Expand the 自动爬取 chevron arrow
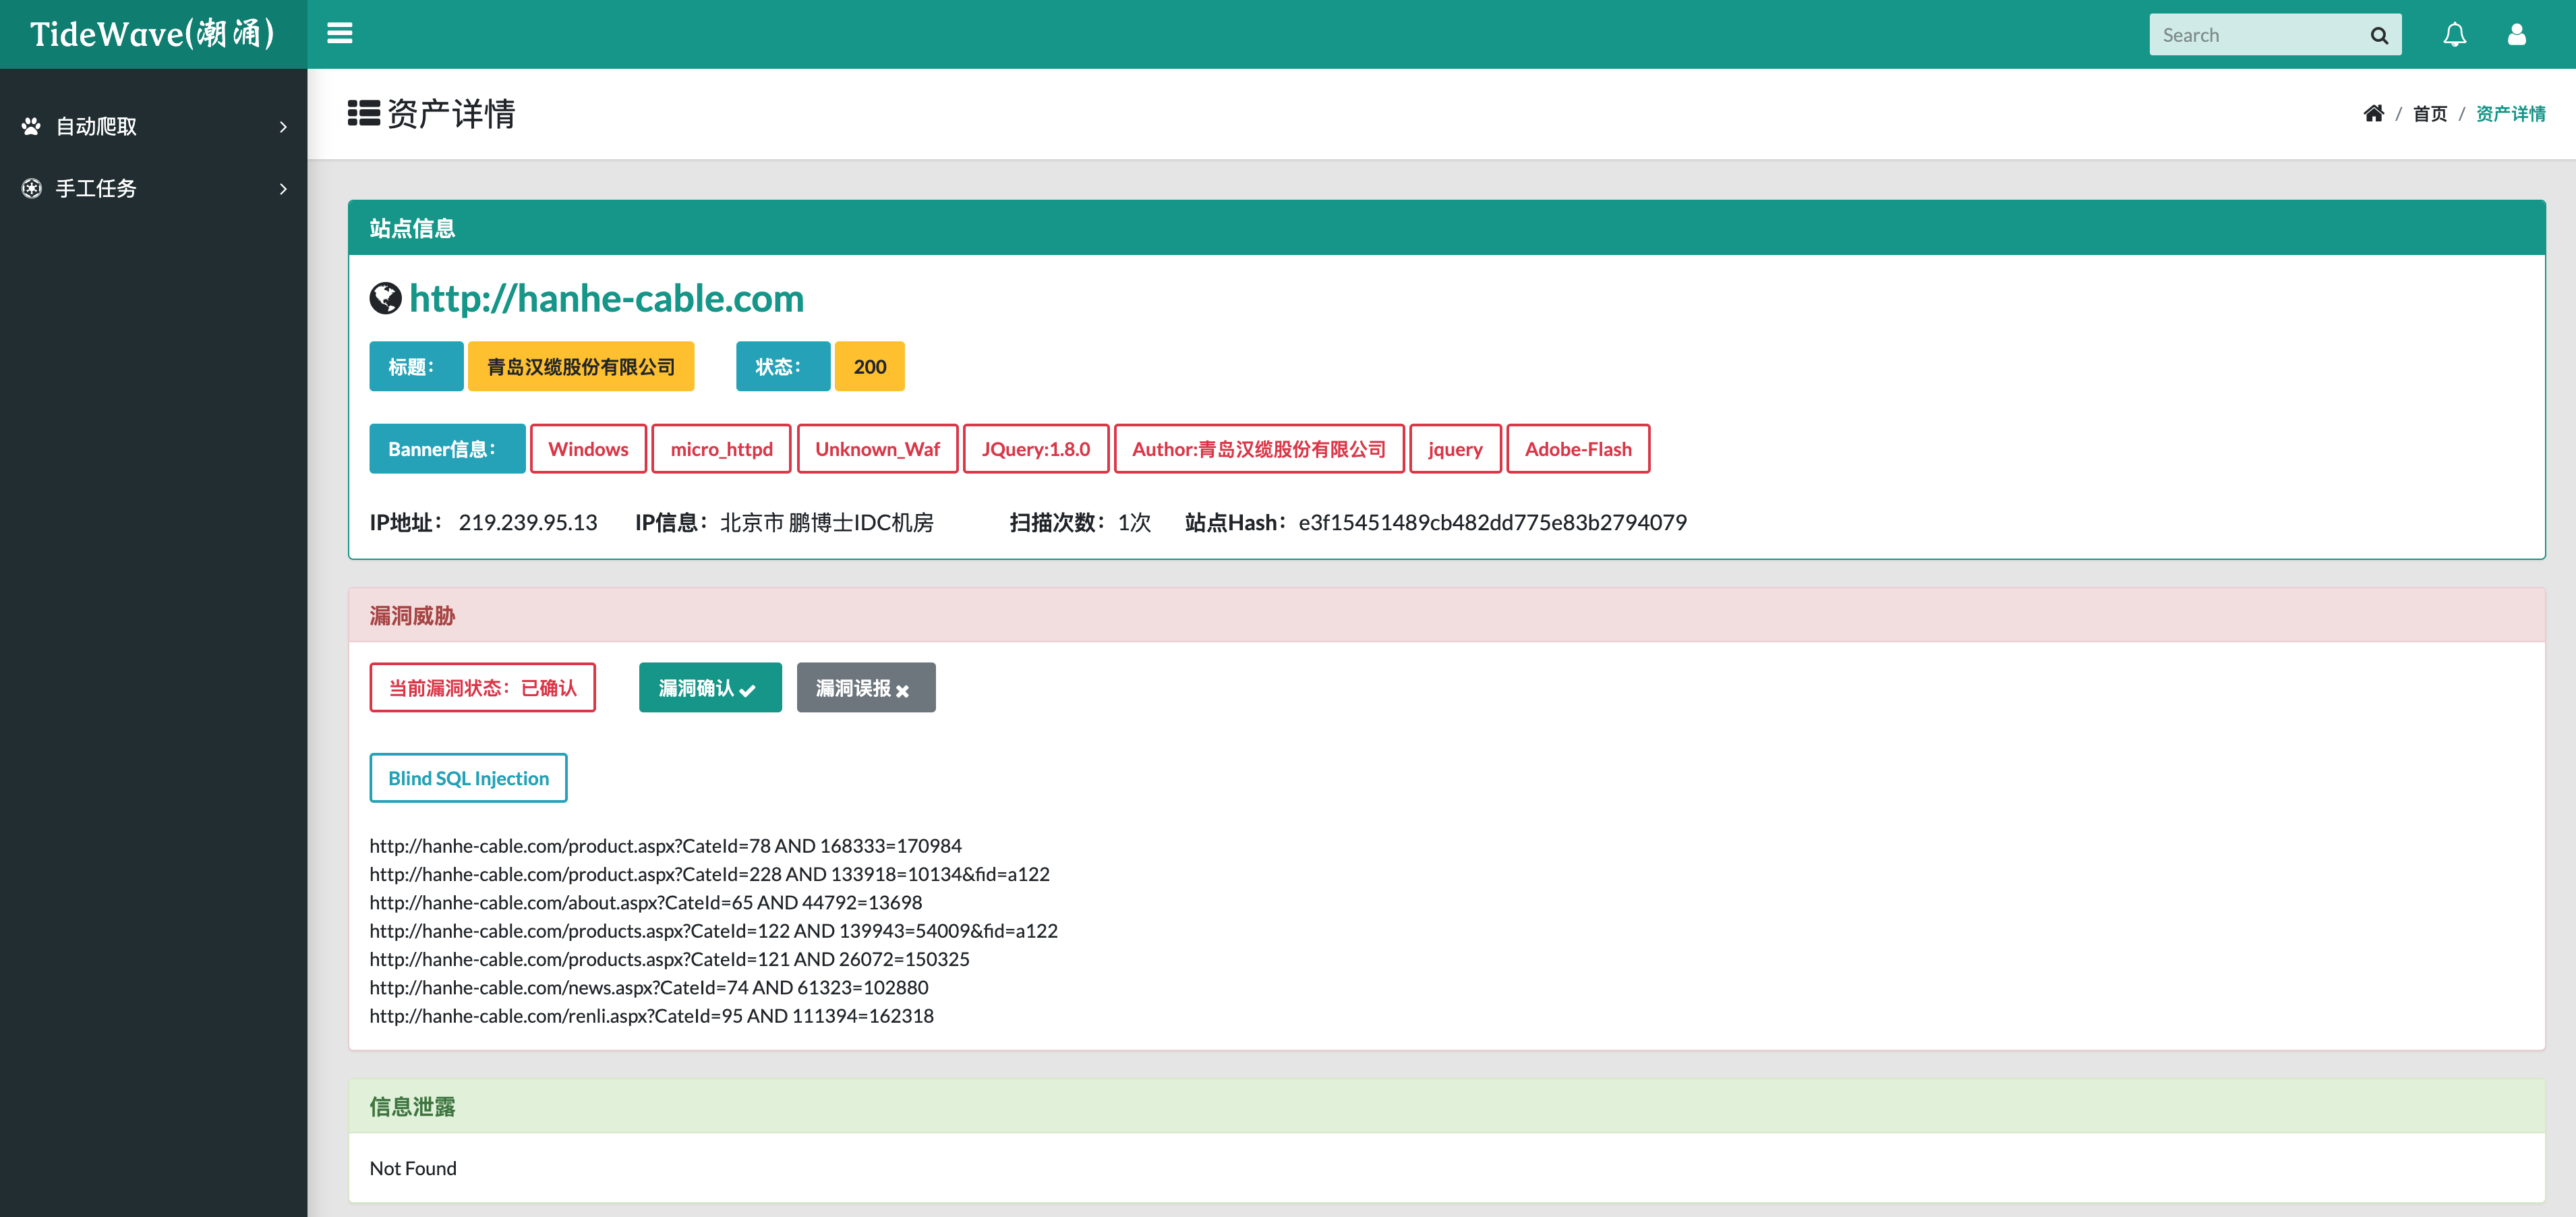Screen dimensions: 2576x1217 tap(283, 127)
